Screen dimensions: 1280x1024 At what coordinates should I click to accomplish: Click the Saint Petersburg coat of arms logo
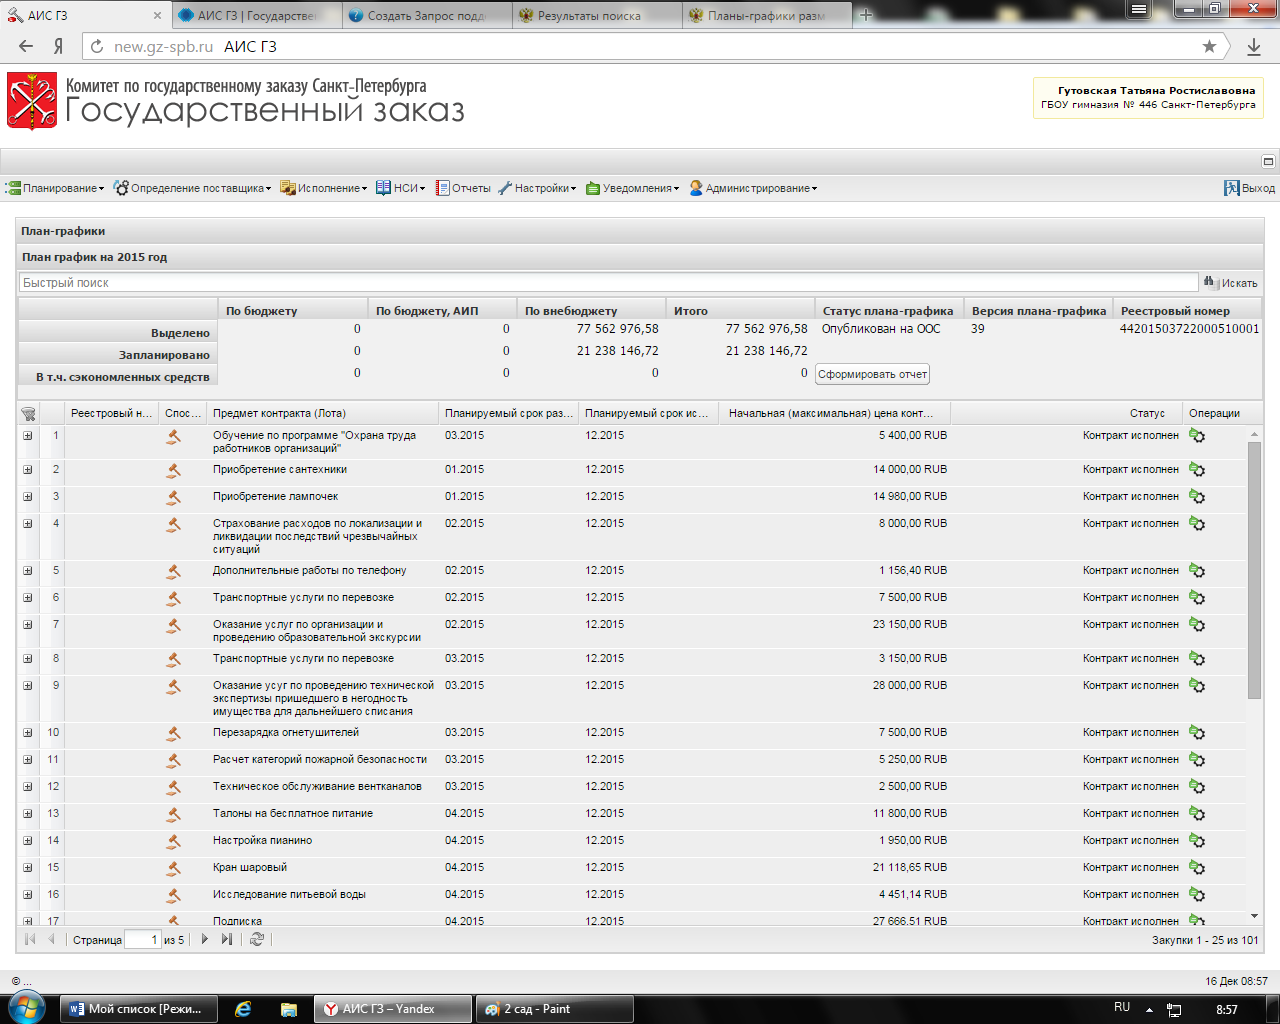(32, 101)
